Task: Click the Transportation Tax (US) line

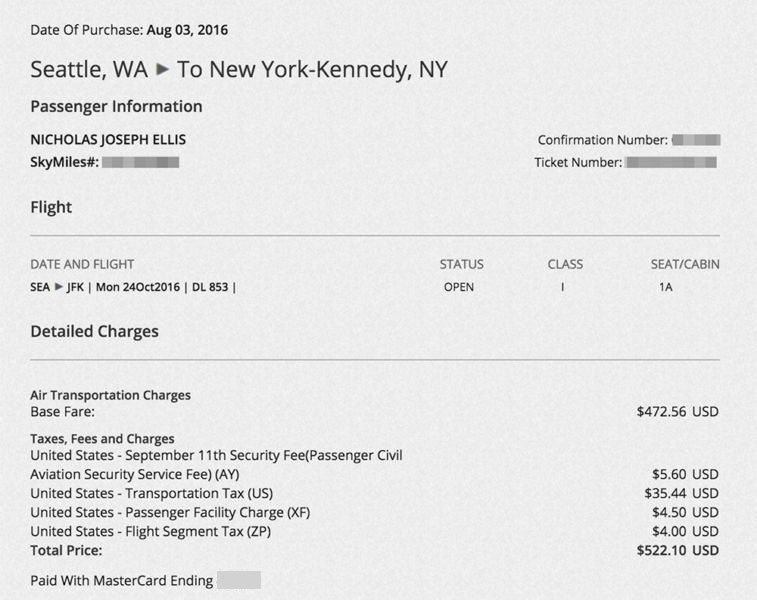Action: click(151, 493)
